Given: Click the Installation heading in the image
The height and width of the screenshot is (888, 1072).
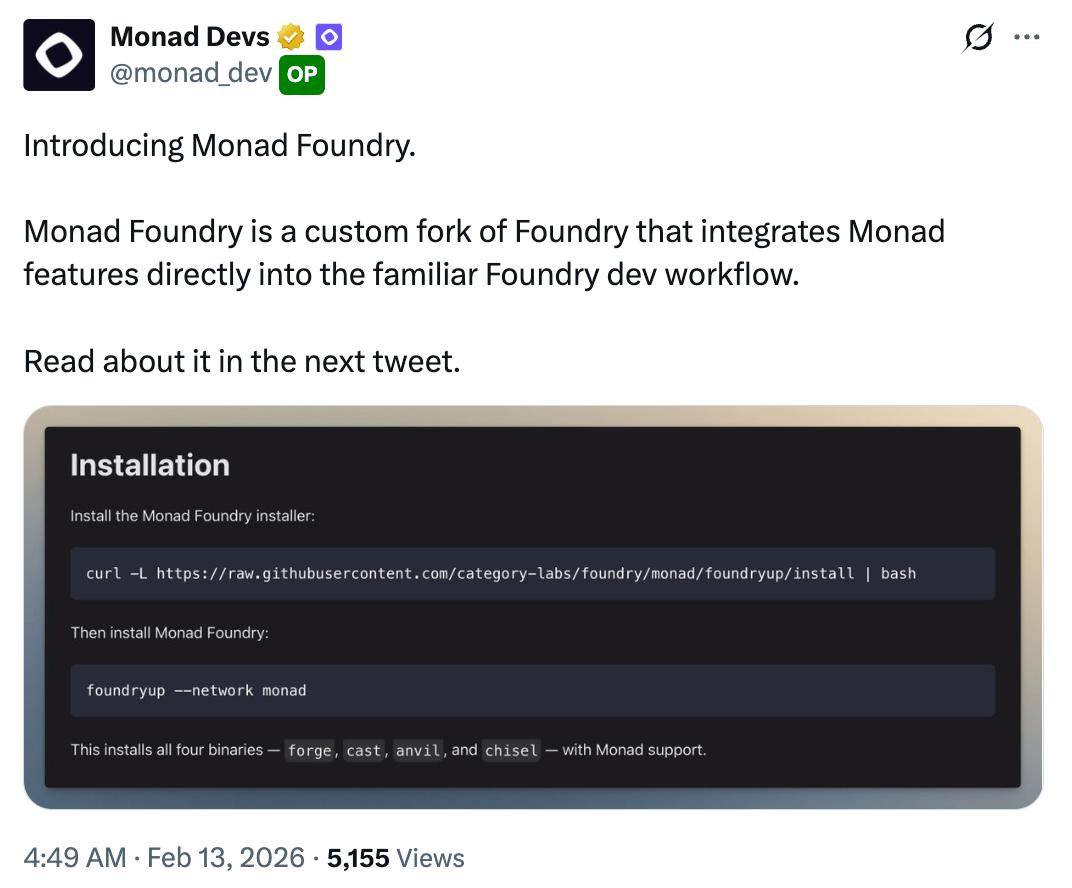Looking at the screenshot, I should point(150,465).
